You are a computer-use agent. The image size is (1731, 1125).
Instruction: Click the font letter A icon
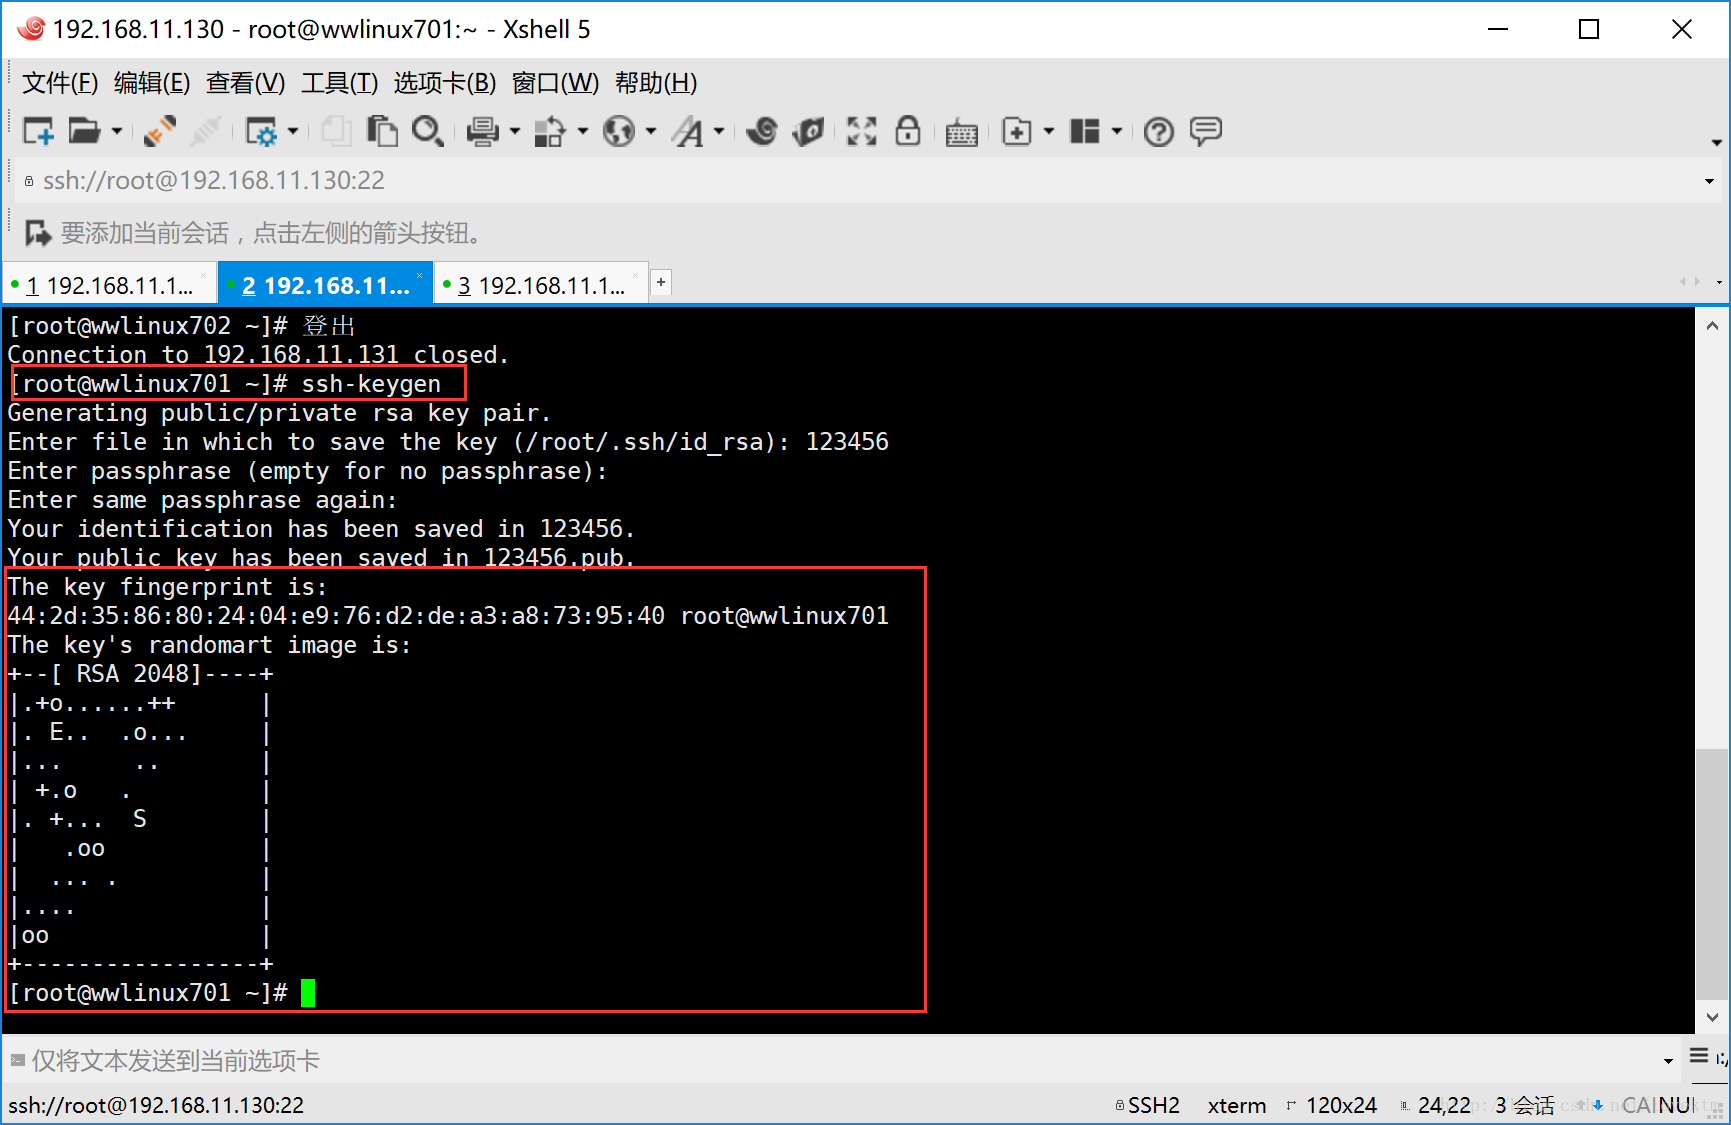[x=688, y=131]
